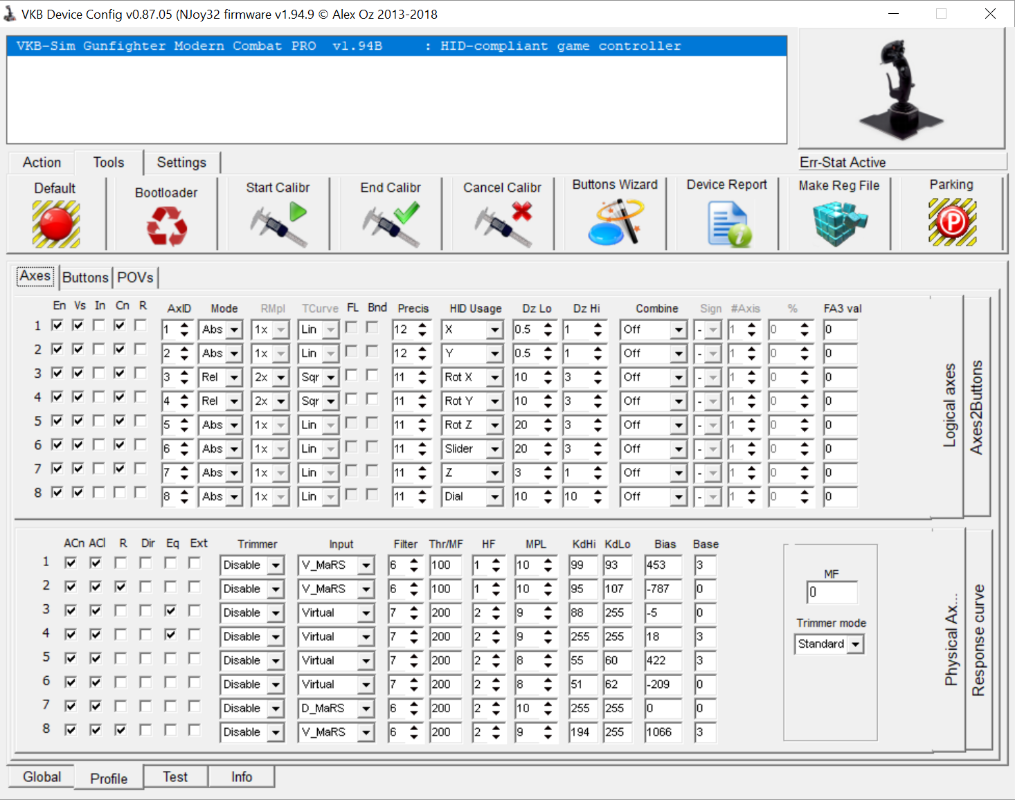1015x800 pixels.
Task: Uncheck the R box for physical axis 8
Action: point(120,729)
